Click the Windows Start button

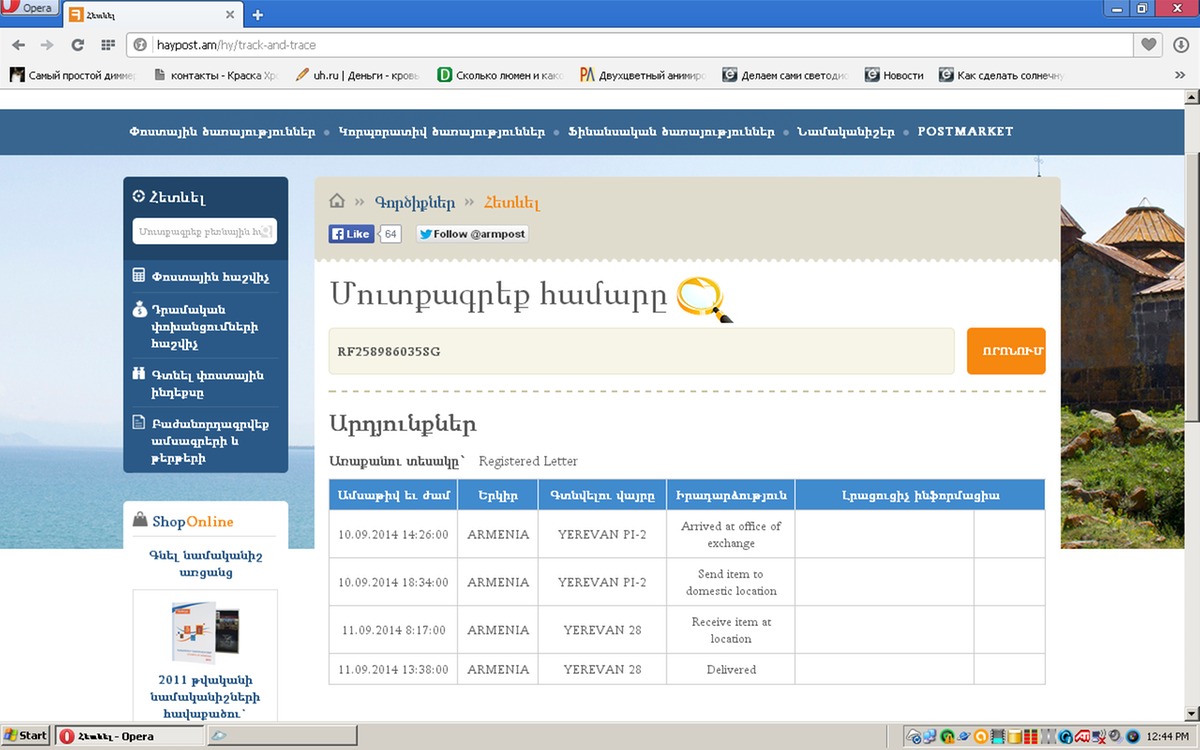click(26, 736)
